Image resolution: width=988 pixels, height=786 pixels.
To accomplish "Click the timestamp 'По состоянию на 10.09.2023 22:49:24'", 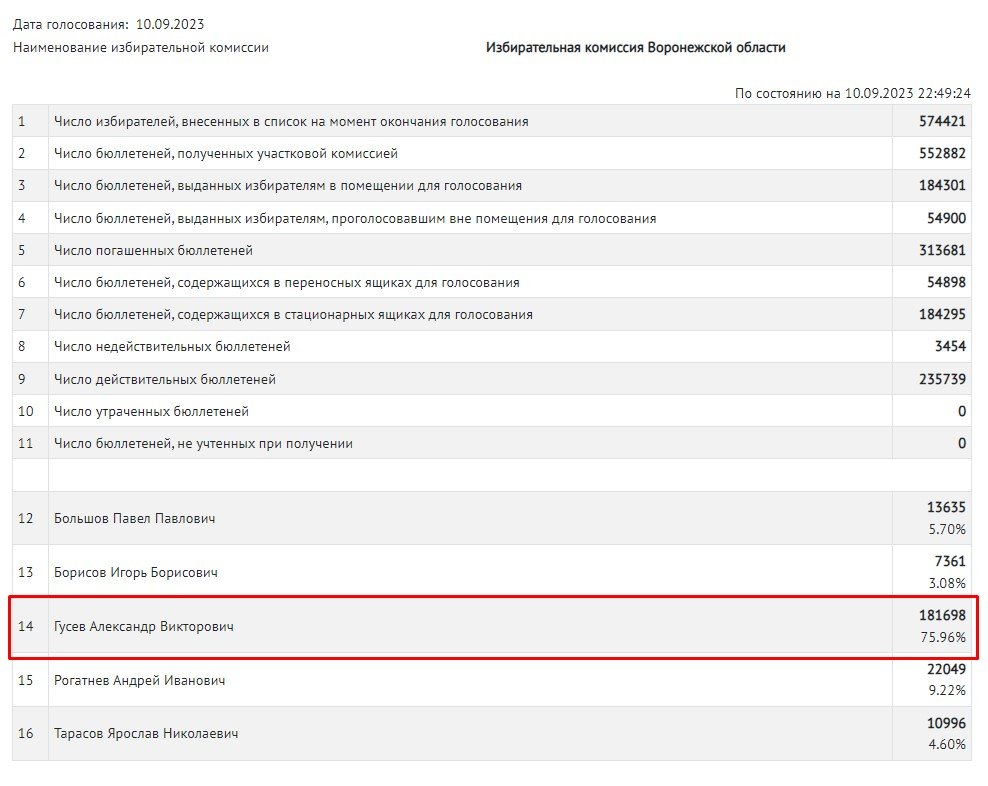I will point(853,93).
